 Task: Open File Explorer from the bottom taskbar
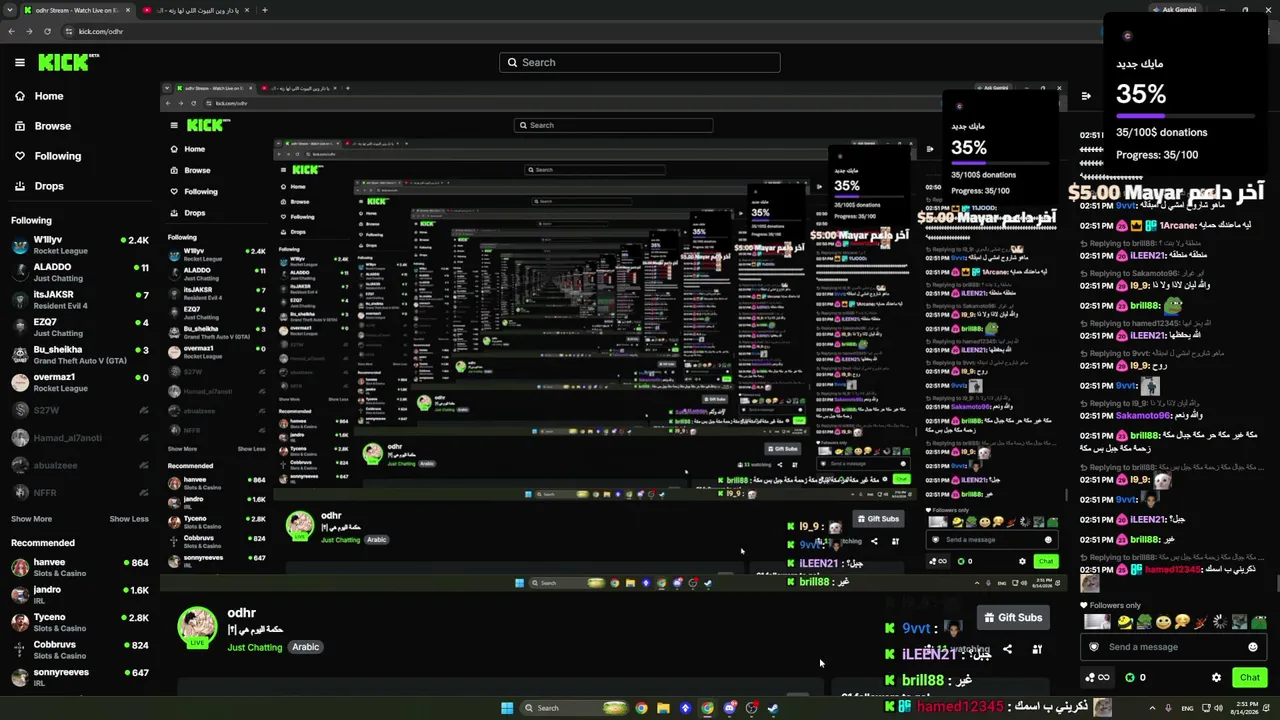click(x=663, y=708)
